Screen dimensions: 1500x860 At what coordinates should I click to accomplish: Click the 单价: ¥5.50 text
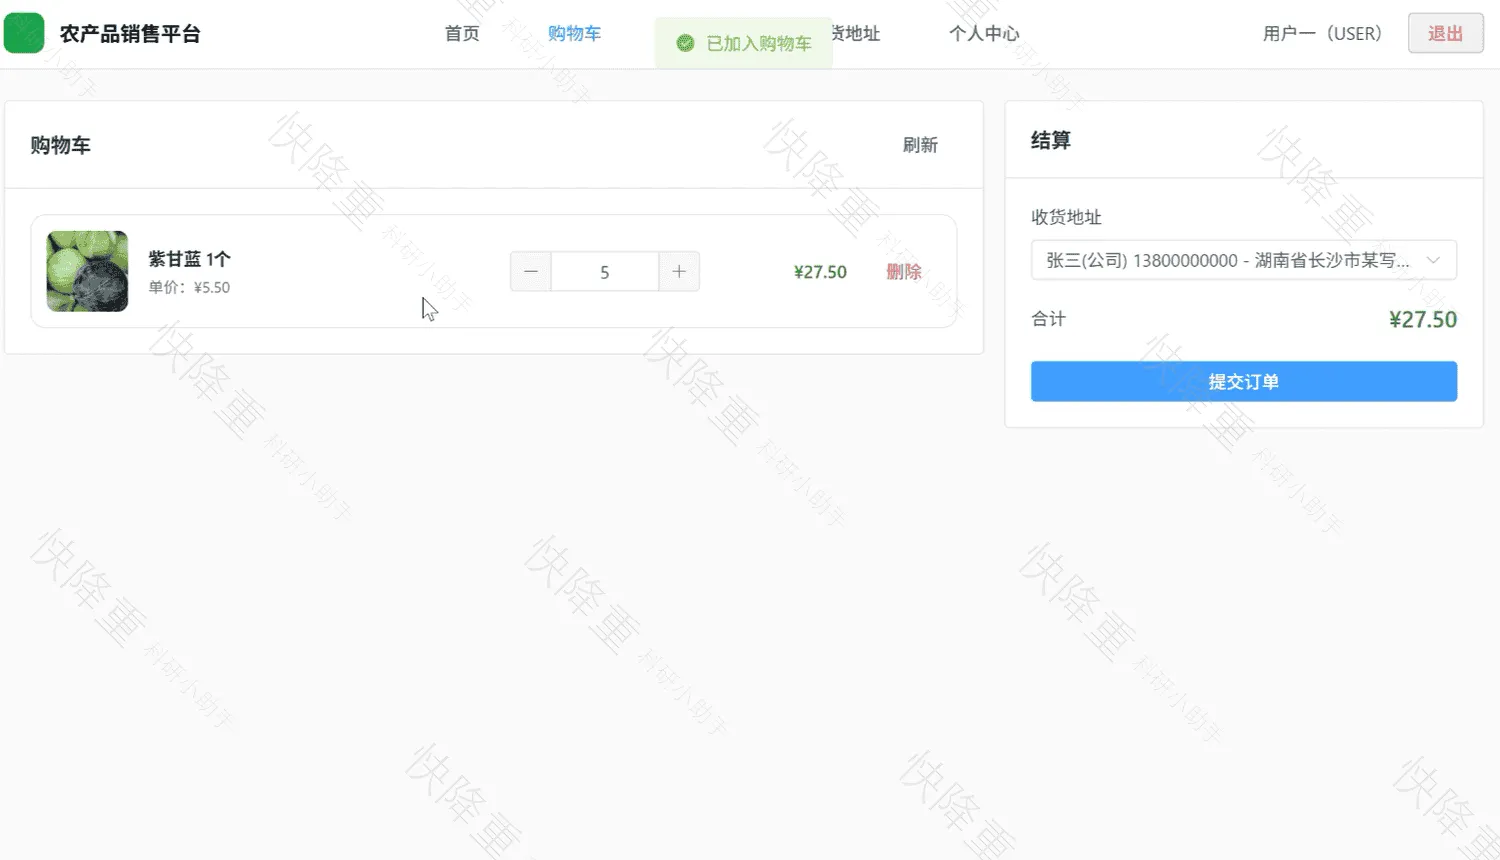click(189, 287)
